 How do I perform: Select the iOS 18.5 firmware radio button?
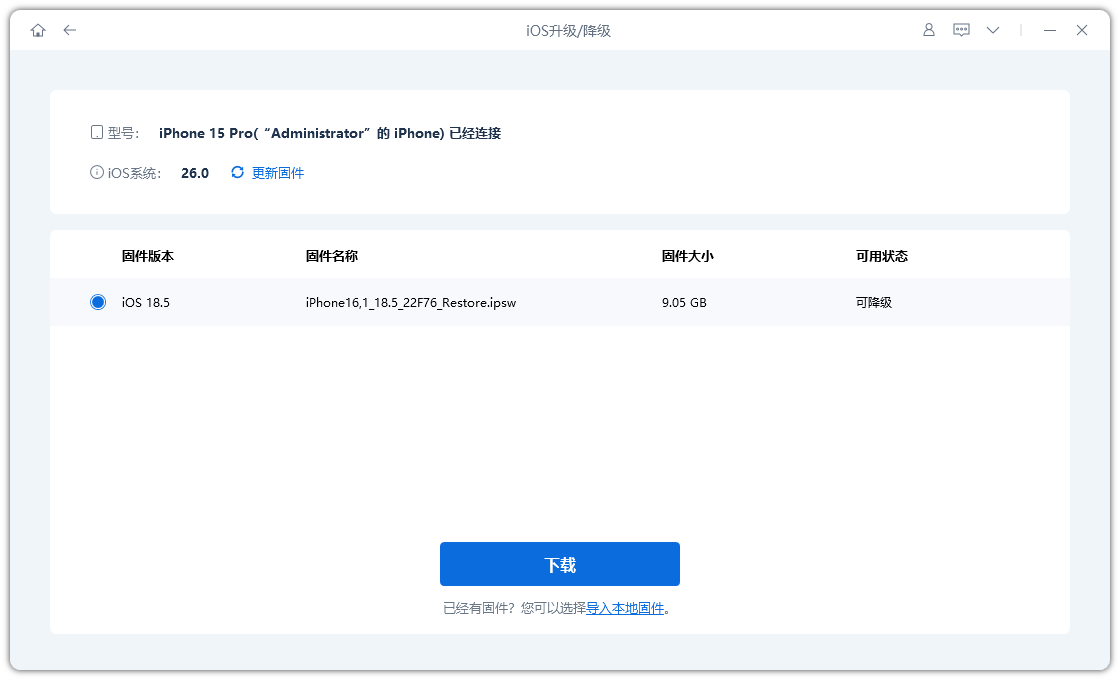click(x=98, y=302)
